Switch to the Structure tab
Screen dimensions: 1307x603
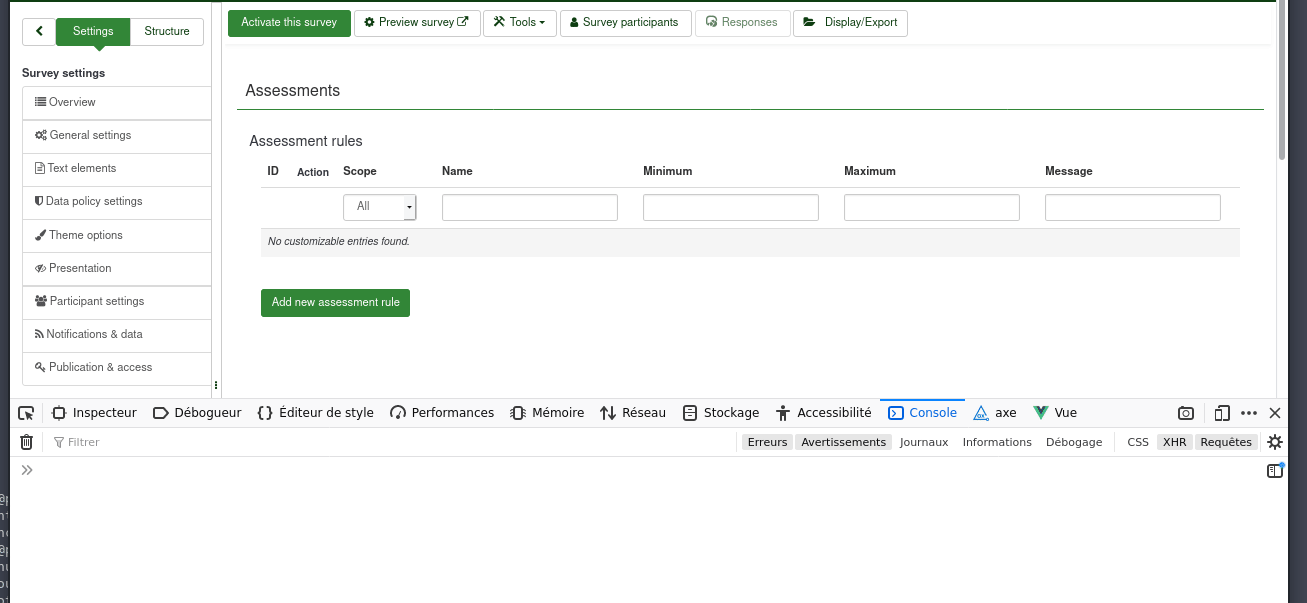(x=167, y=31)
